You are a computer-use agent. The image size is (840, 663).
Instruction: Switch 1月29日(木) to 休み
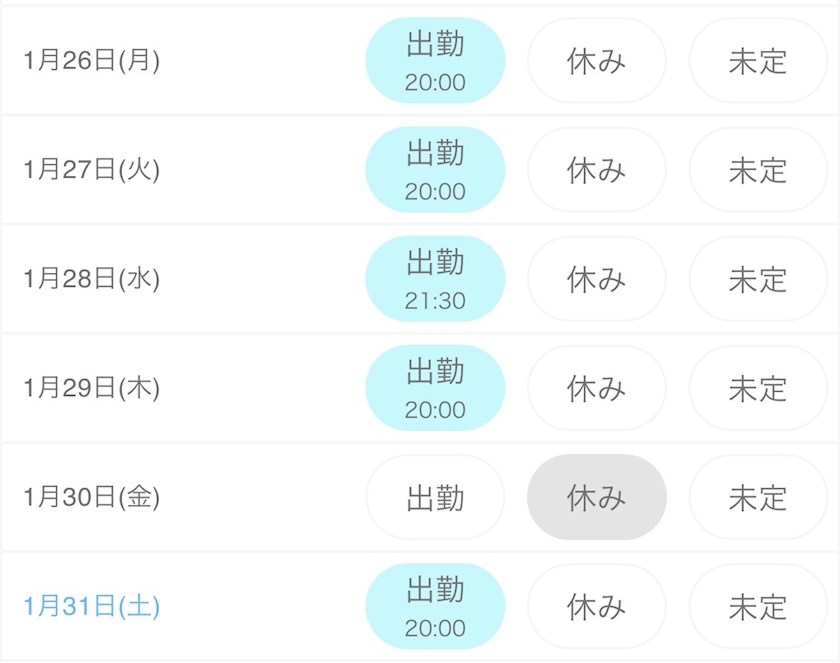596,387
